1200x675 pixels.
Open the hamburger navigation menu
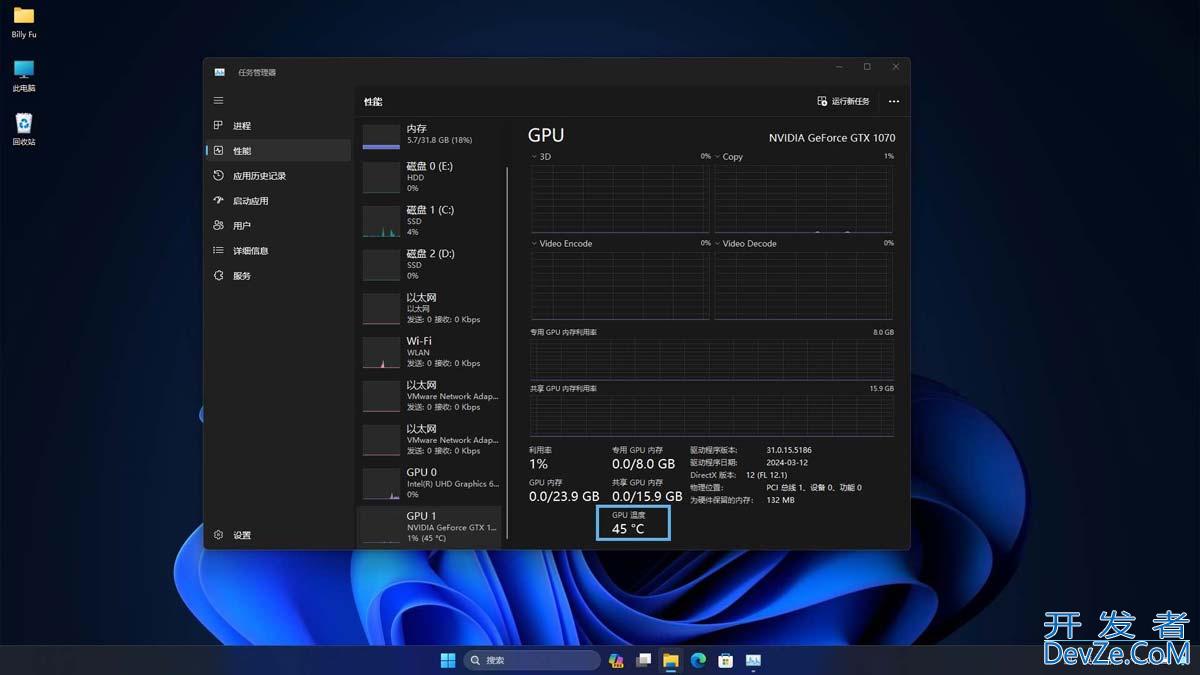[x=218, y=101]
